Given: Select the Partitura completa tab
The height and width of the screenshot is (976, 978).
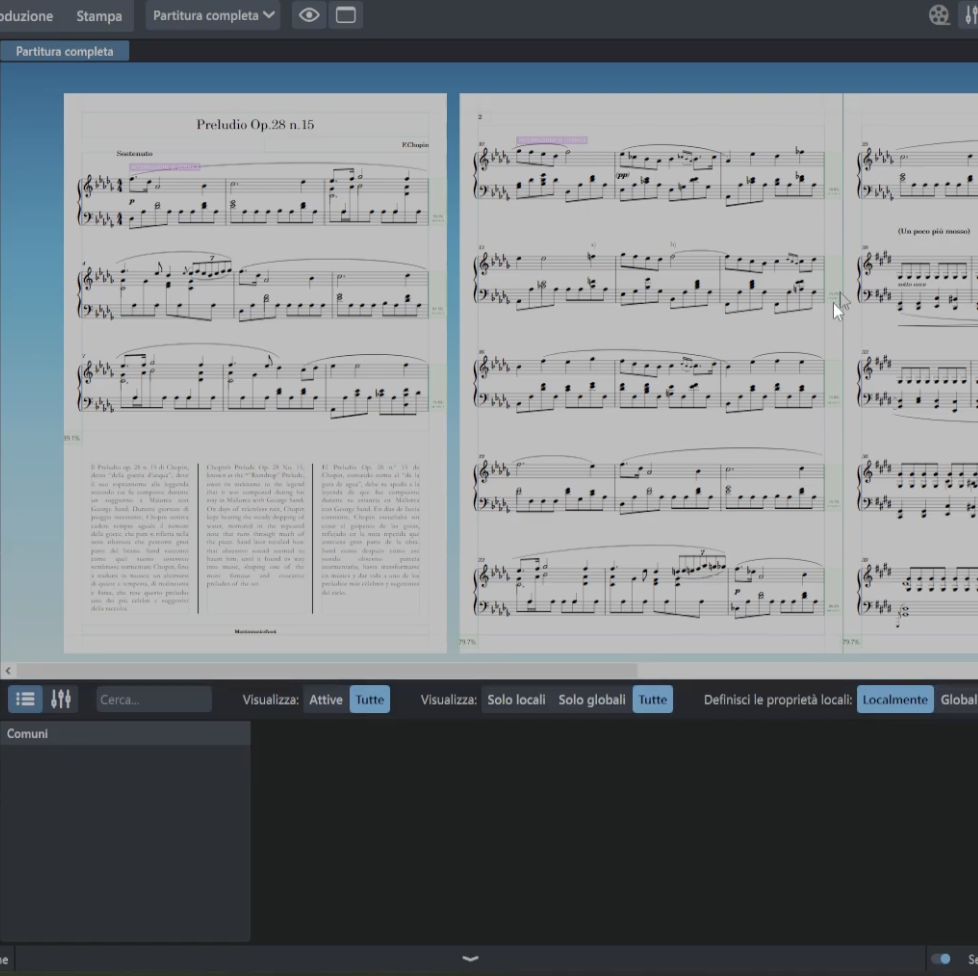Looking at the screenshot, I should tap(64, 51).
